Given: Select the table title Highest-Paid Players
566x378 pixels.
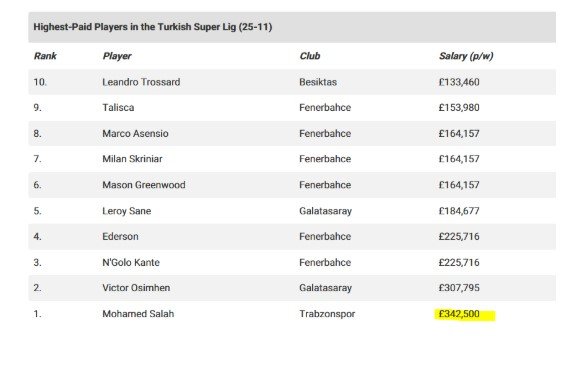Looking at the screenshot, I should click(x=153, y=27).
